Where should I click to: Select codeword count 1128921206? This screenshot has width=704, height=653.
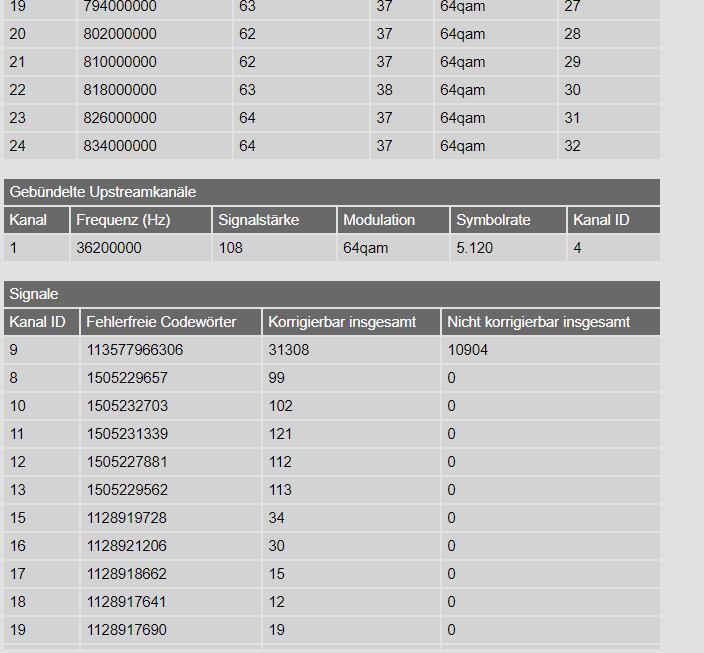point(127,546)
